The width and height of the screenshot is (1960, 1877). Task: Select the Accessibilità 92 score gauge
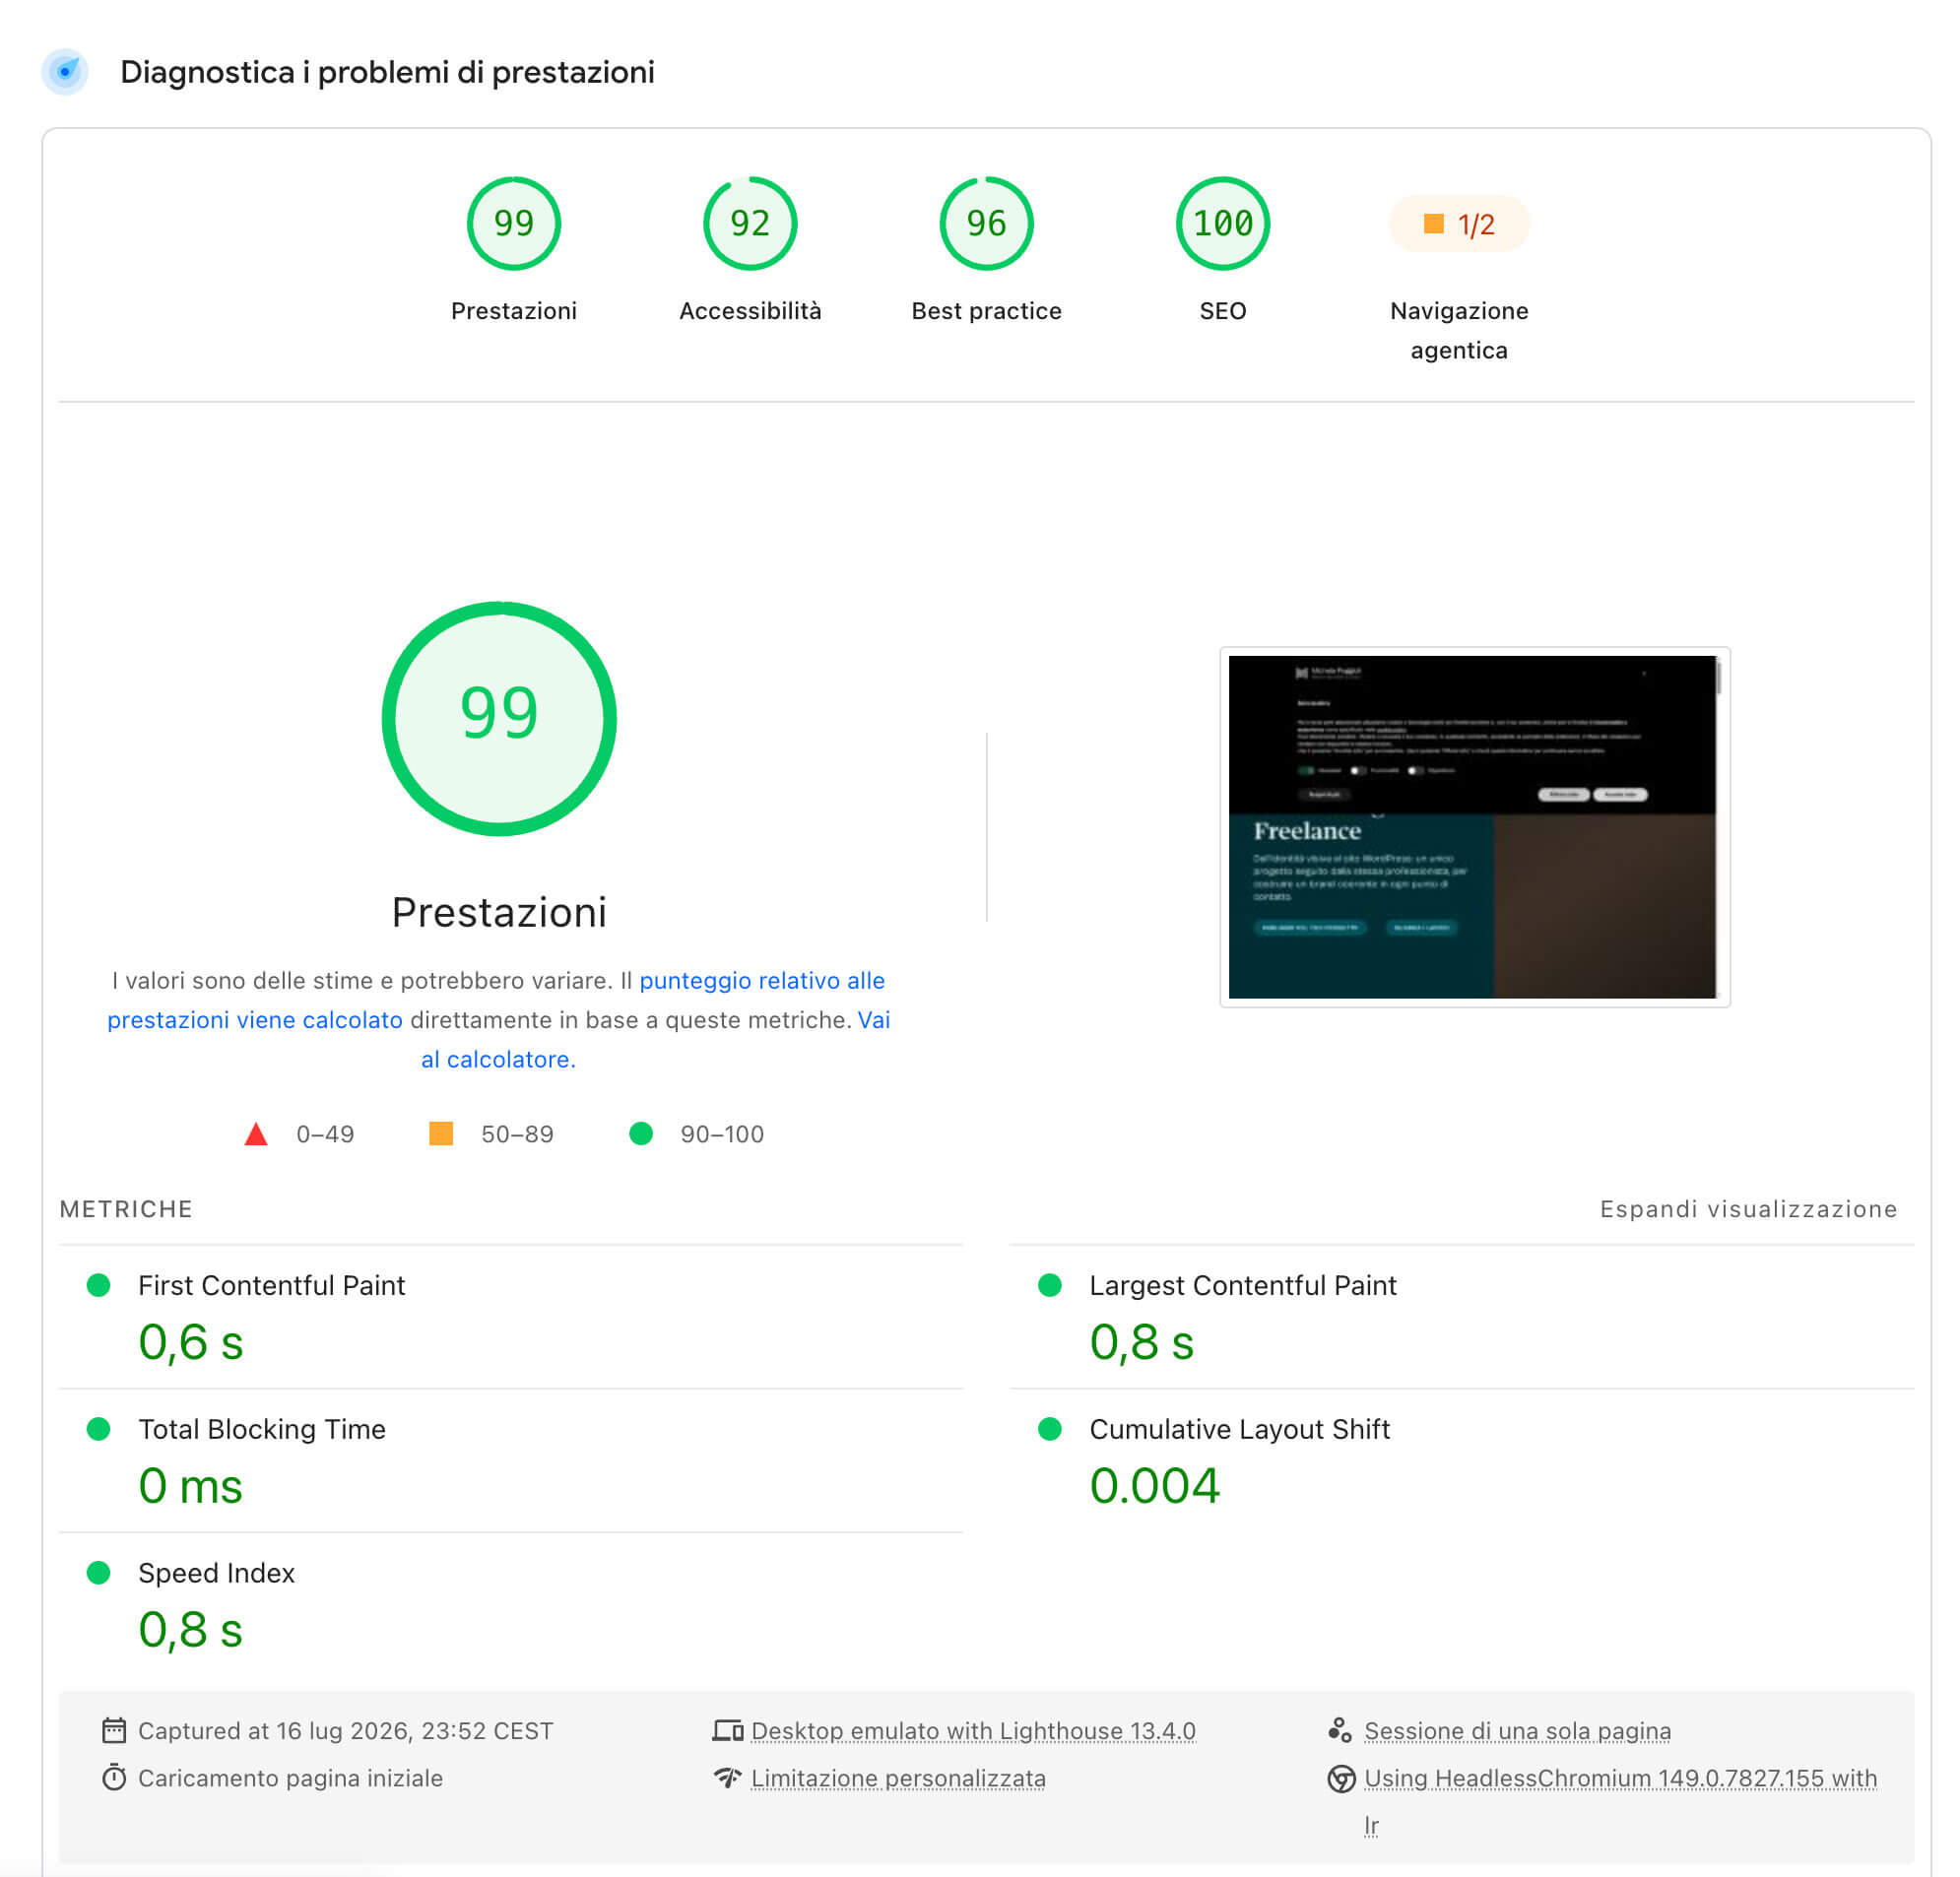[750, 223]
